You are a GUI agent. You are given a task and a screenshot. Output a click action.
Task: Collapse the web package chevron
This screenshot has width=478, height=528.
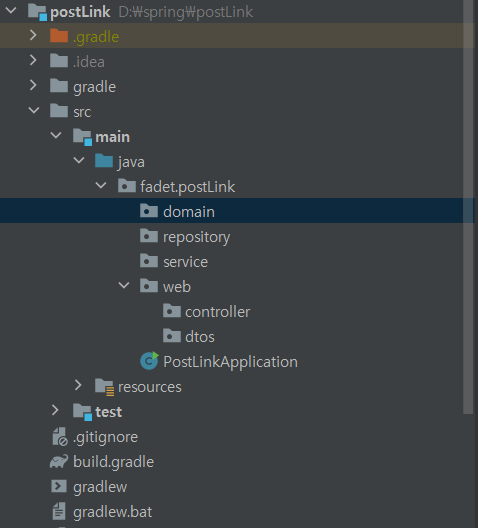pos(124,286)
